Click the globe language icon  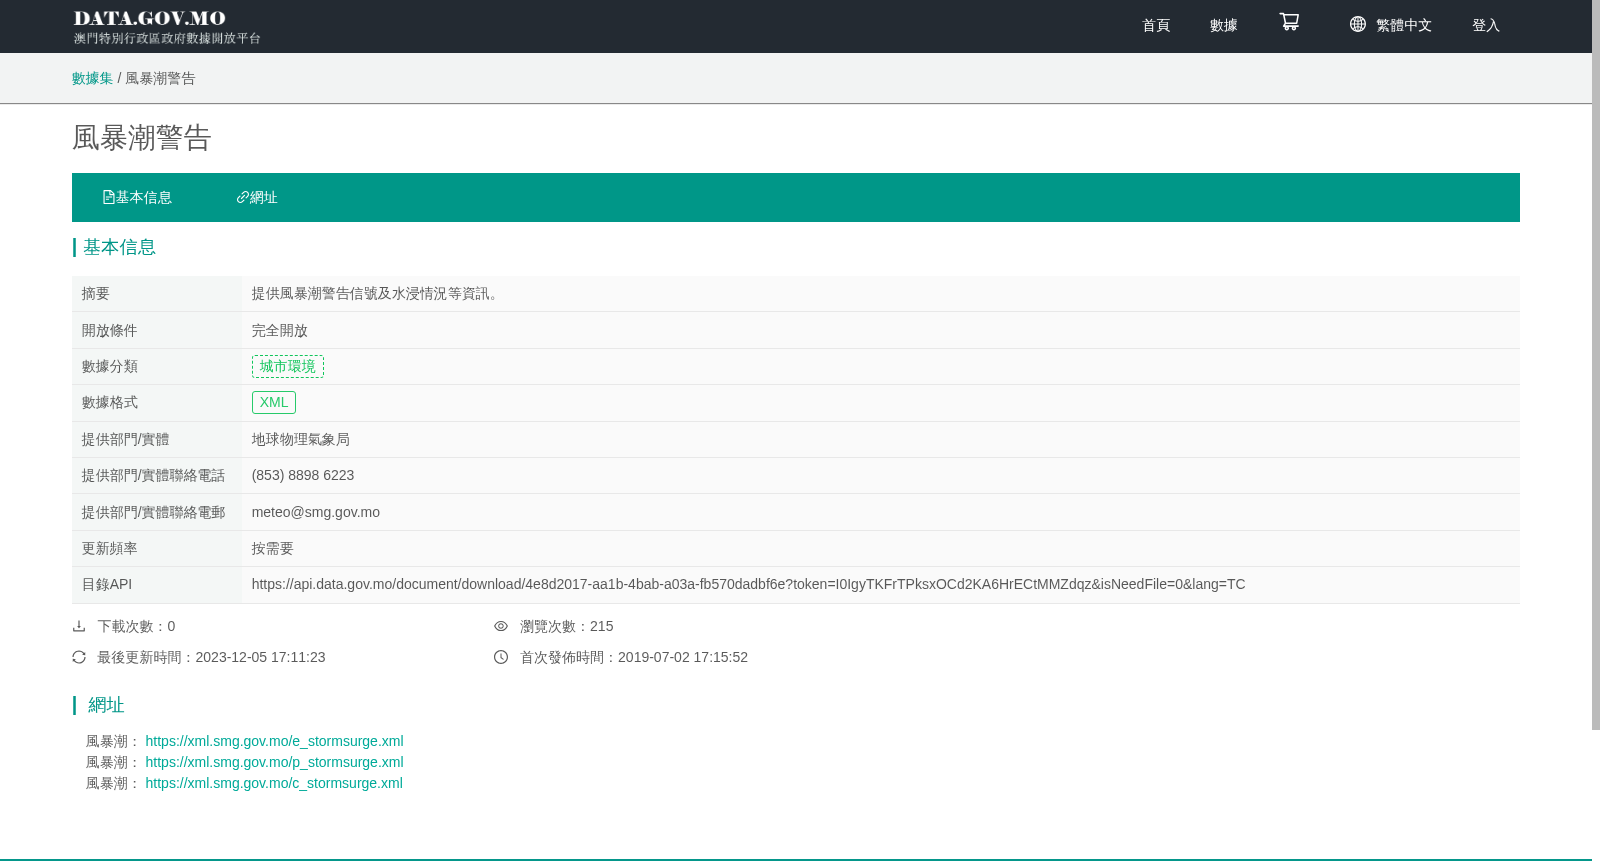pyautogui.click(x=1357, y=24)
